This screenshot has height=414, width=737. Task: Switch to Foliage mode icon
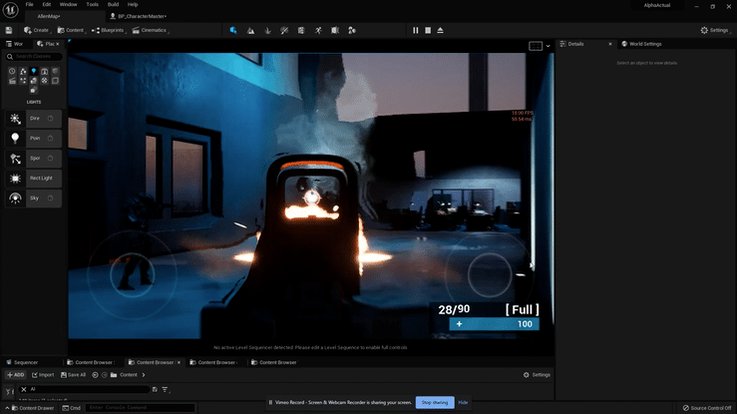(x=267, y=30)
